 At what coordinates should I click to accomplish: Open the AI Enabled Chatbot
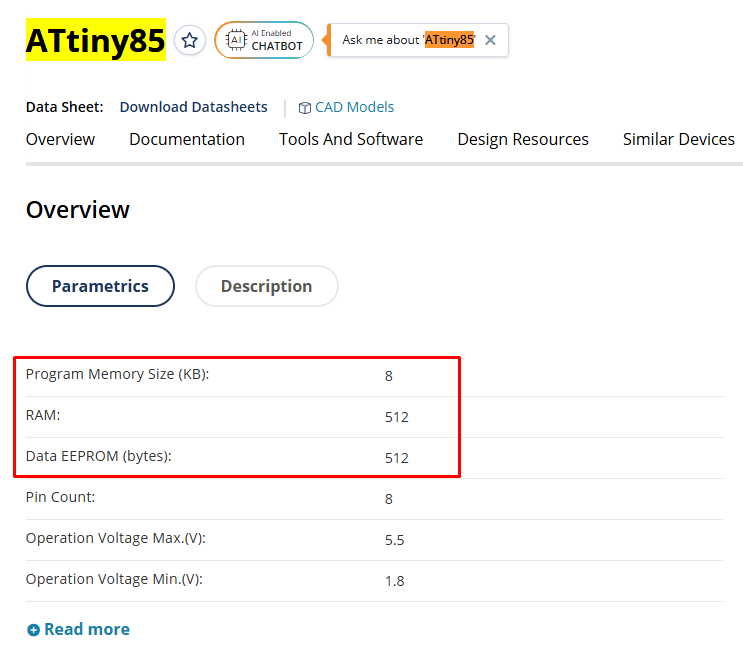[264, 40]
